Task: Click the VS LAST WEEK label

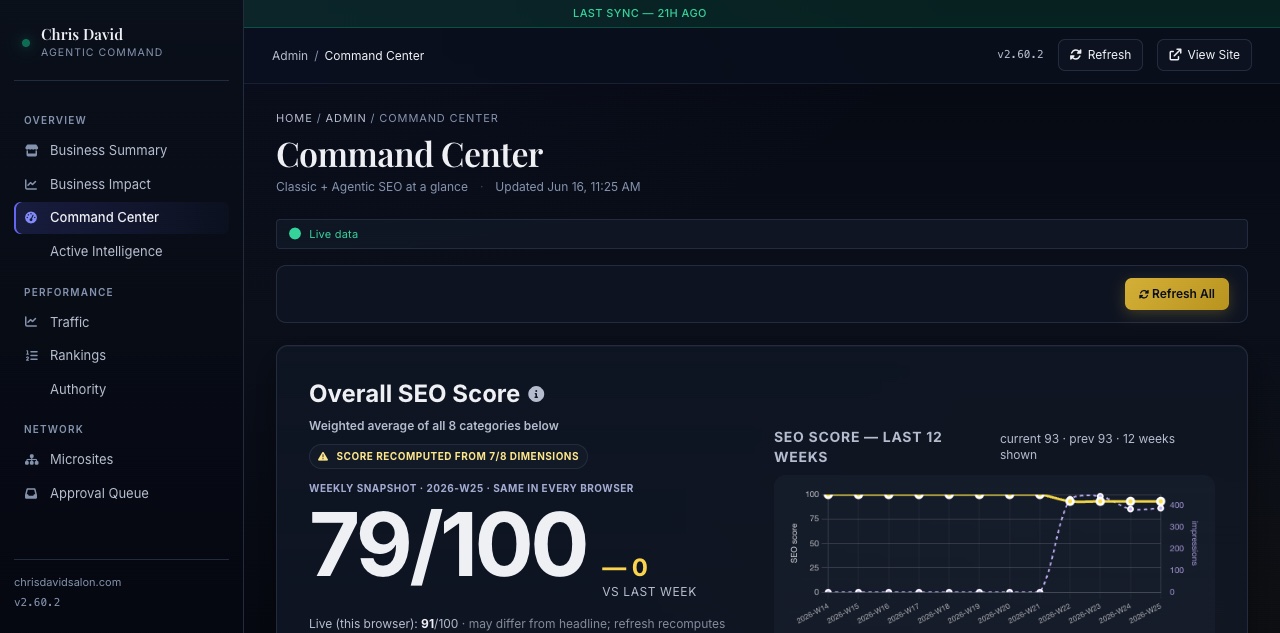Action: (649, 592)
